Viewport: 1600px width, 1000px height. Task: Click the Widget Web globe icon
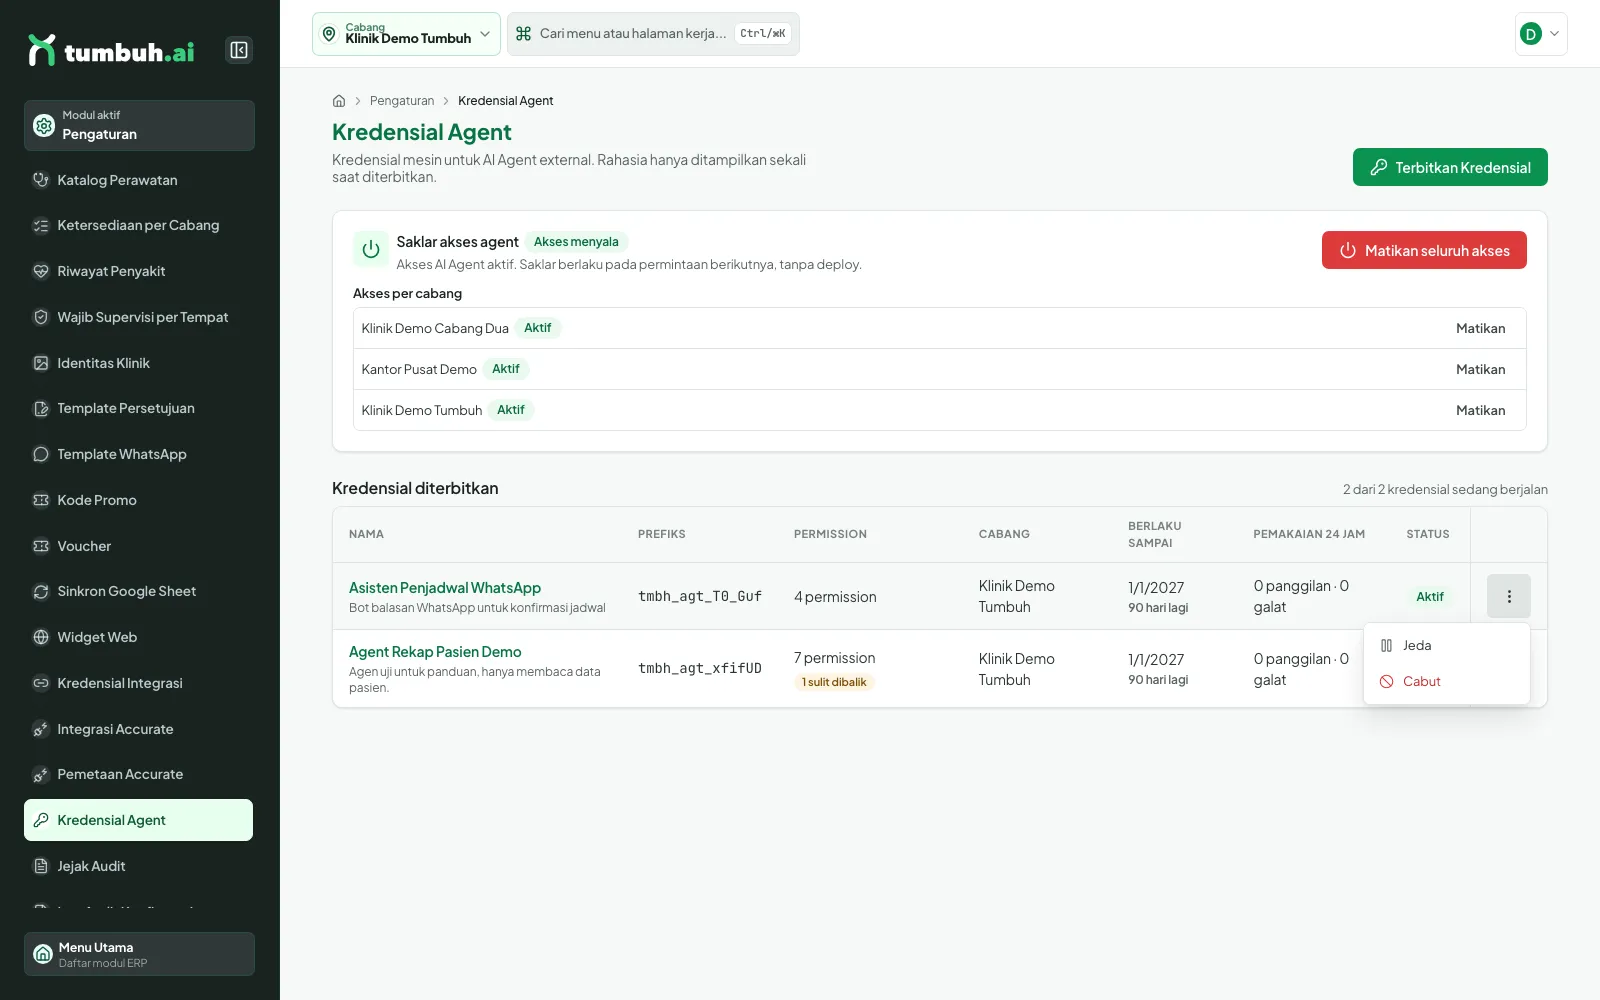(x=41, y=637)
